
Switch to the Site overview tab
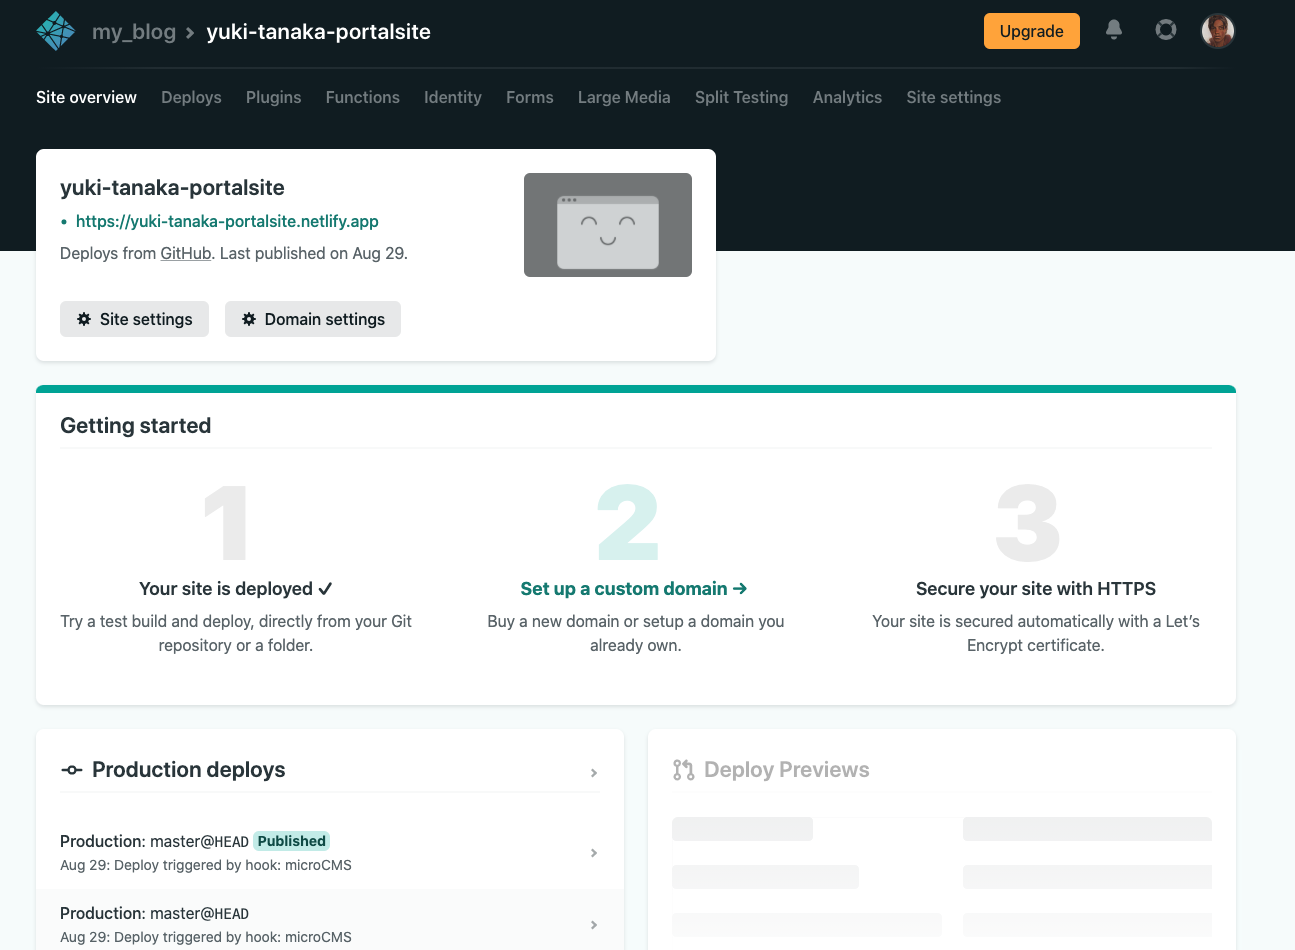[x=86, y=97]
